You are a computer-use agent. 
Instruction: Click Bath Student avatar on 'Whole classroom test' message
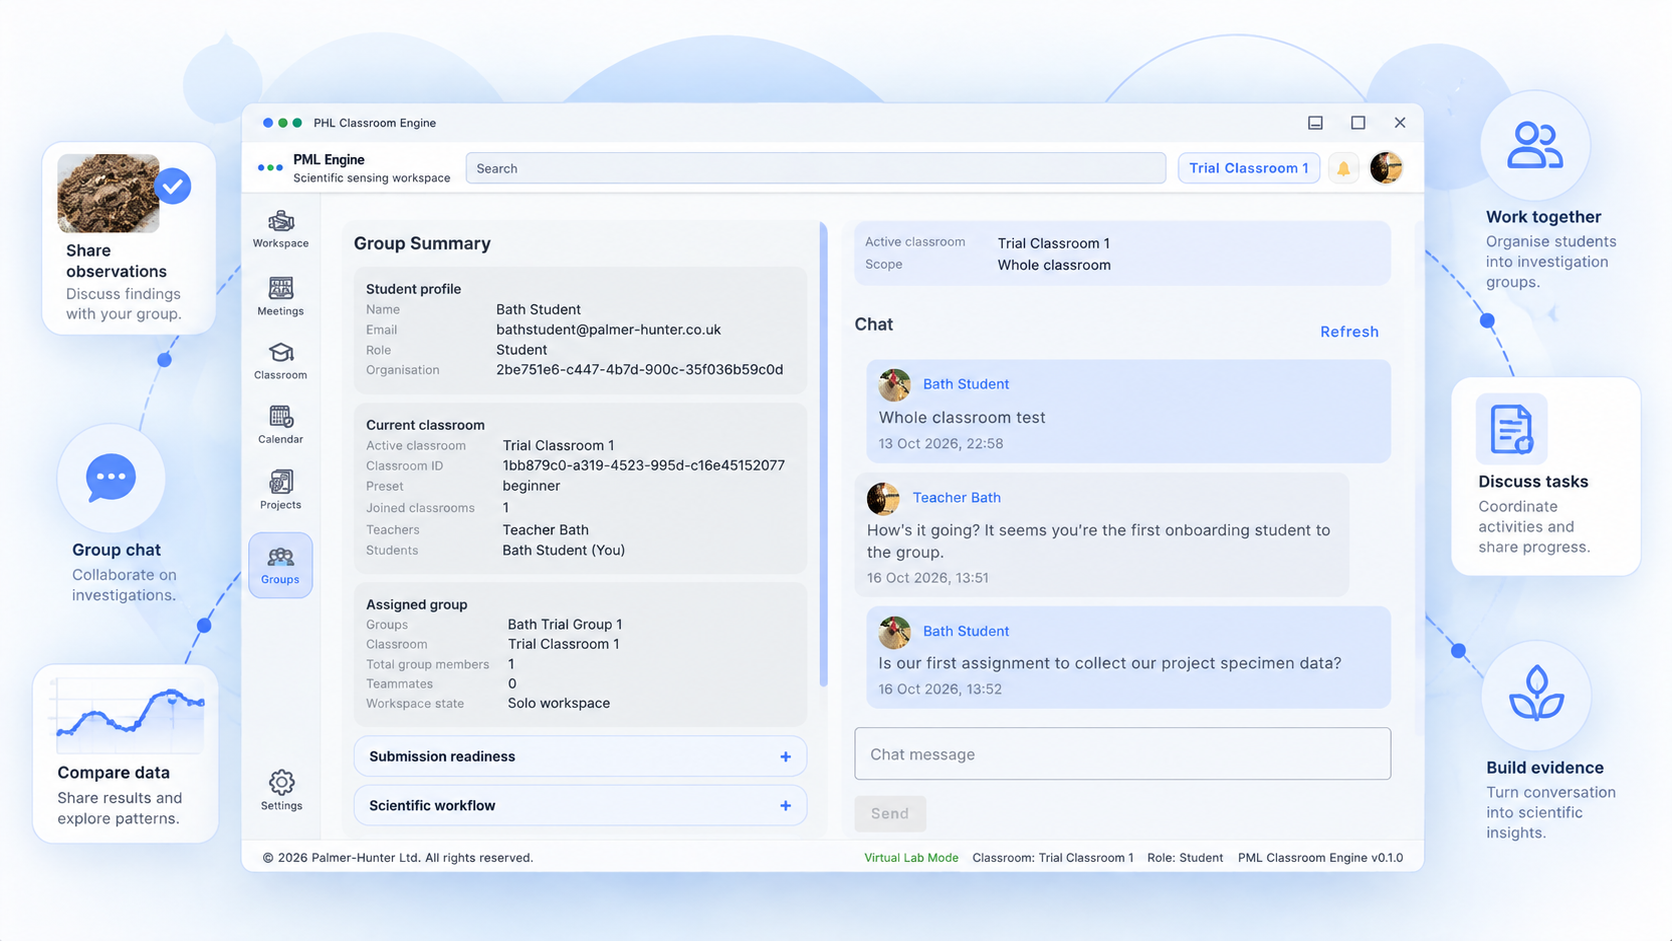click(894, 384)
